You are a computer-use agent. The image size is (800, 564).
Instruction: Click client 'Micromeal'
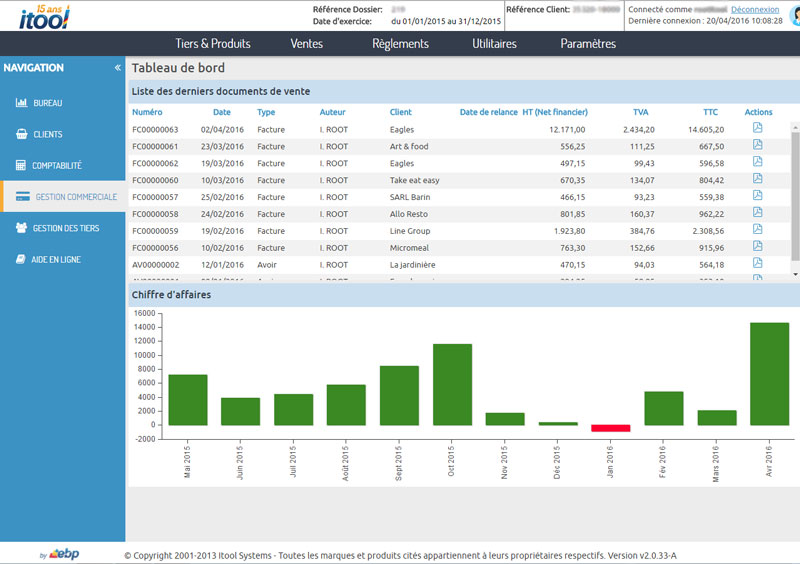409,248
